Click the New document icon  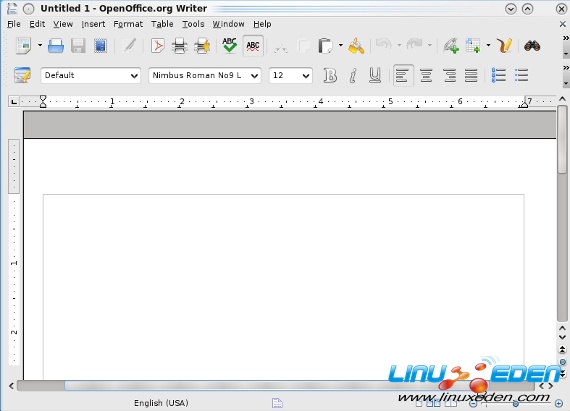tap(23, 46)
